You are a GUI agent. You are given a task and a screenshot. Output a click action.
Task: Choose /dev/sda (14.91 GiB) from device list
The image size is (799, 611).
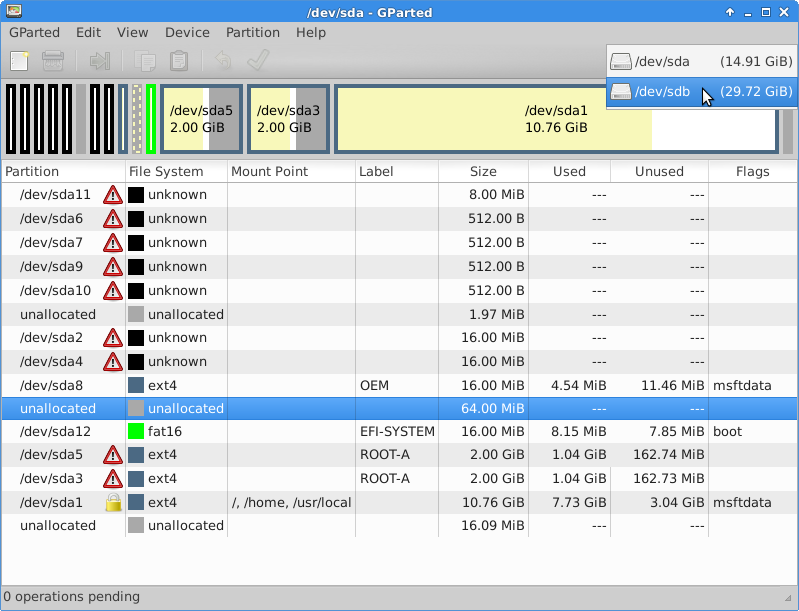point(701,62)
